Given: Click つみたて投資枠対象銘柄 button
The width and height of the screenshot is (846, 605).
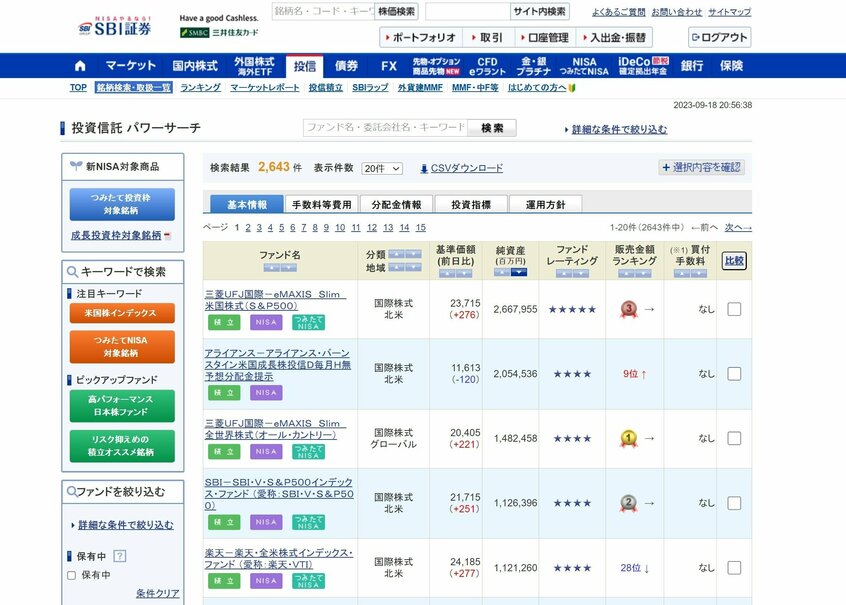Looking at the screenshot, I should pyautogui.click(x=122, y=204).
